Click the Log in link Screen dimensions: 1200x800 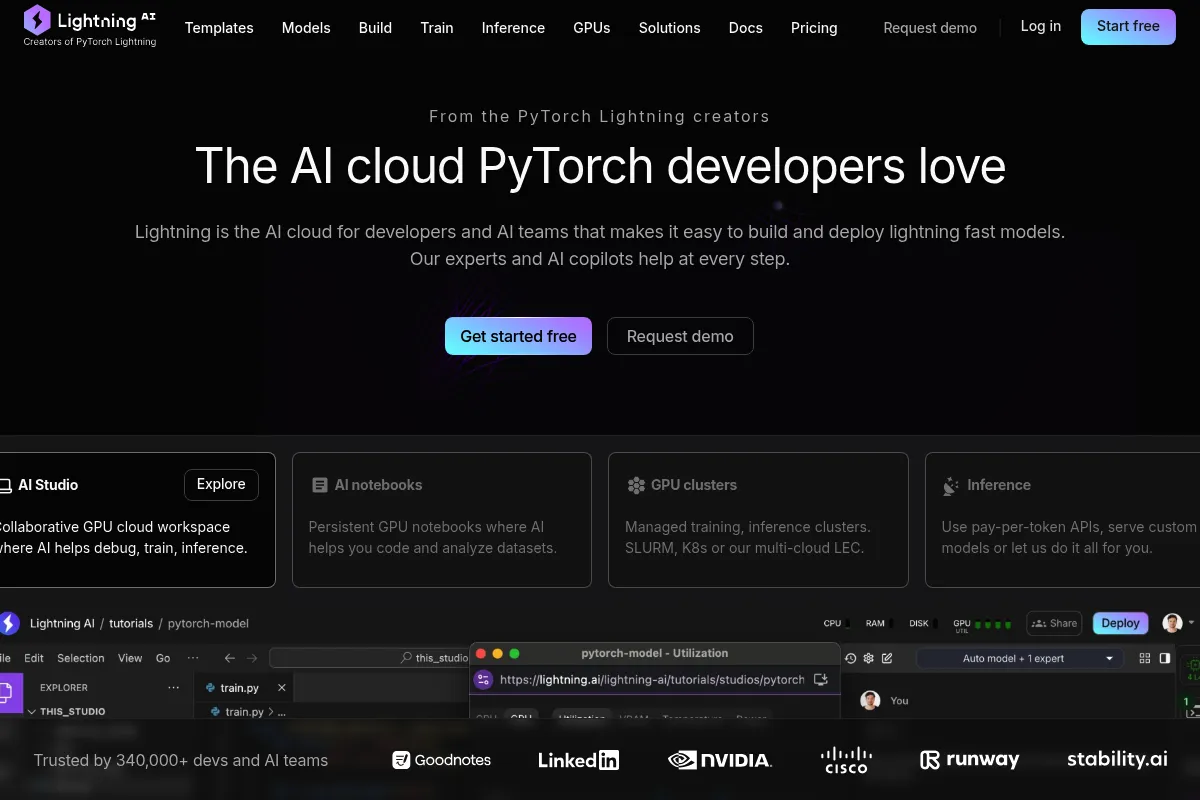[1041, 27]
